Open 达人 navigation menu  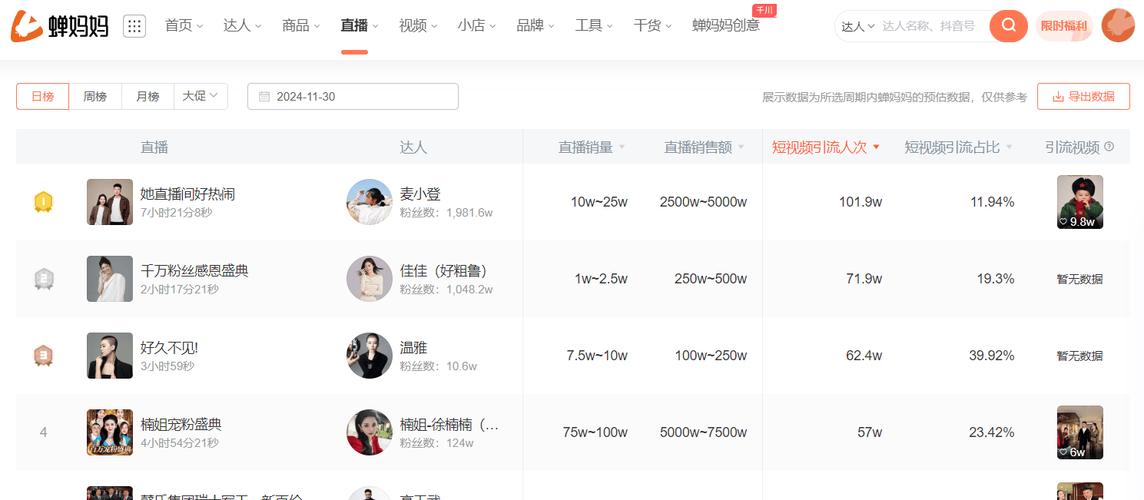click(242, 26)
